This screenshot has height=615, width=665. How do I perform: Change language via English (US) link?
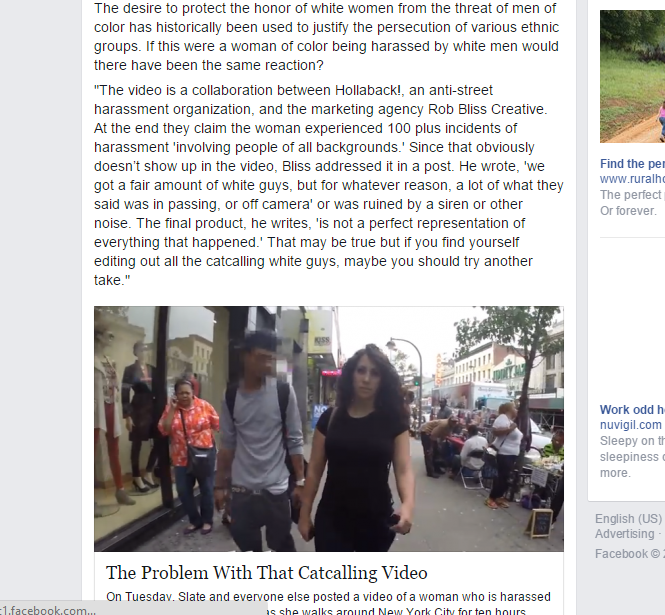point(629,519)
